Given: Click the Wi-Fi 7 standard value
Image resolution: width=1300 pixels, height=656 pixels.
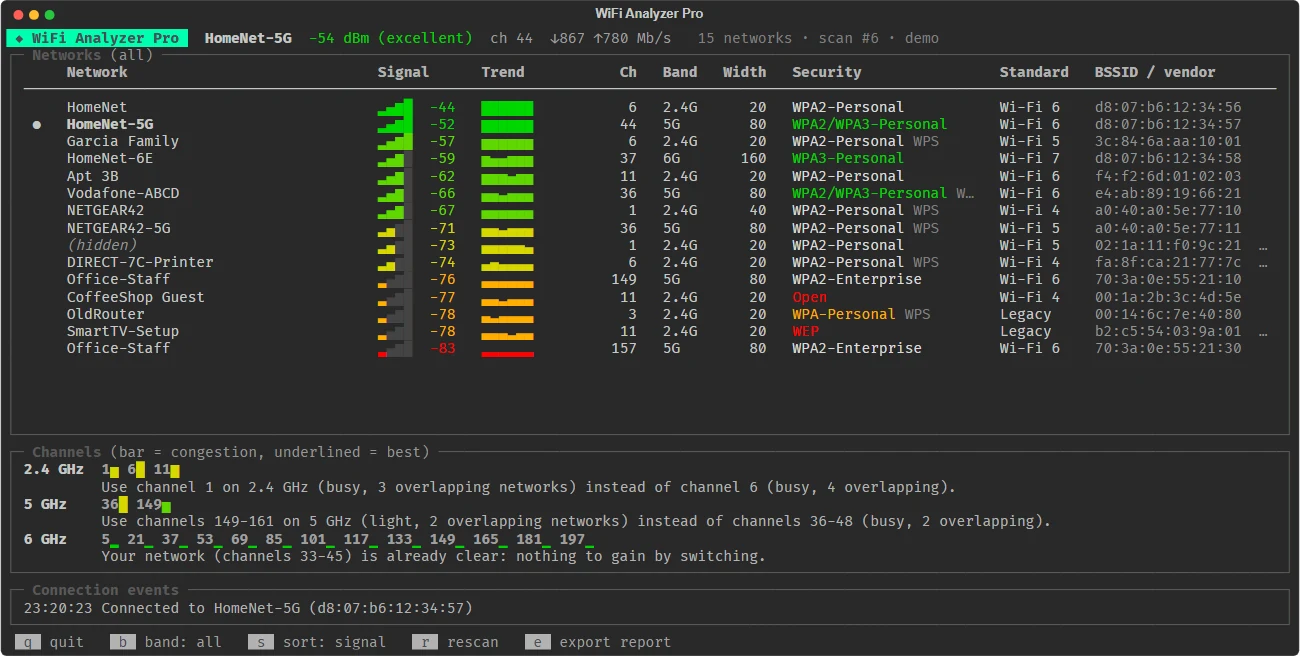Looking at the screenshot, I should coord(1029,159).
